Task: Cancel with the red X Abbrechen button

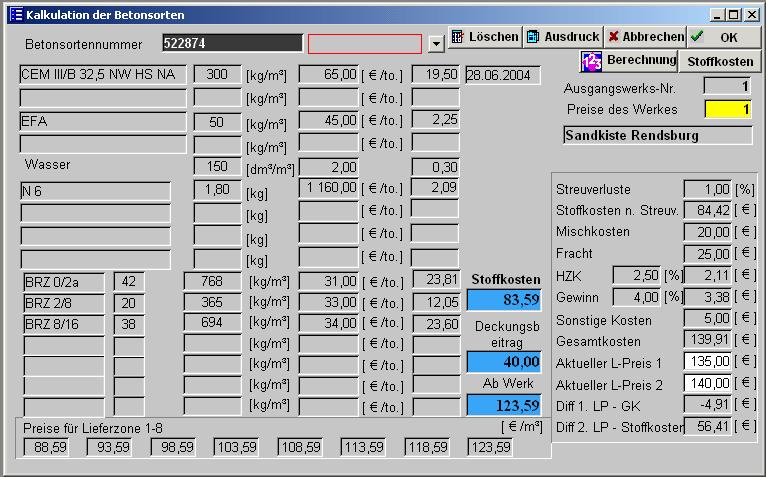Action: point(646,37)
